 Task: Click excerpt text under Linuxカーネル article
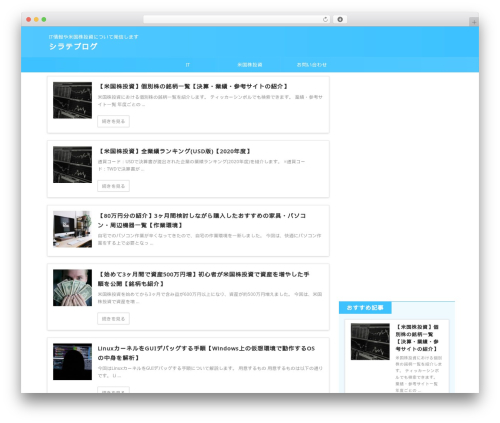pos(210,372)
